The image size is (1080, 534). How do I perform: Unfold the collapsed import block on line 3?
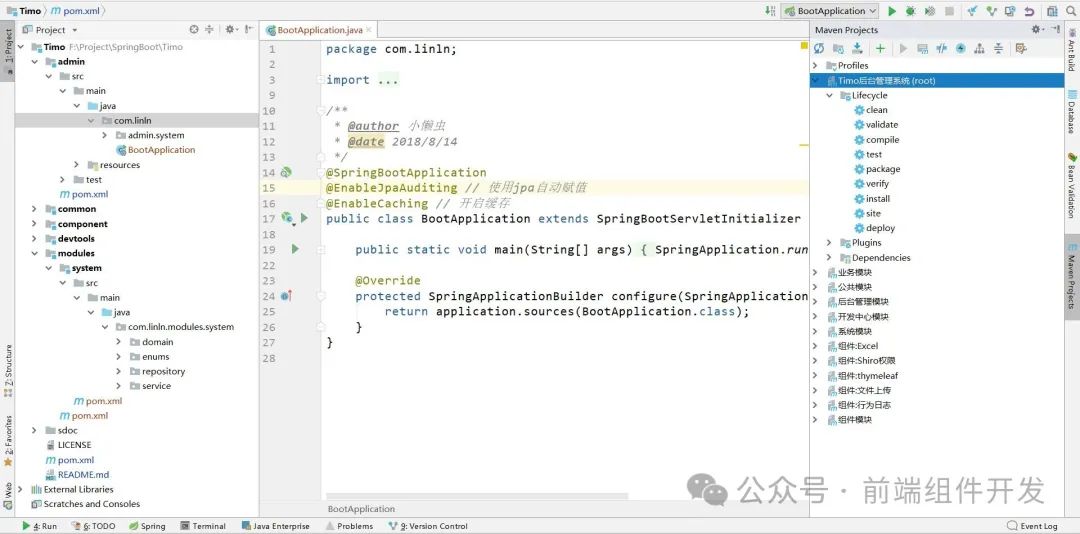click(x=321, y=80)
